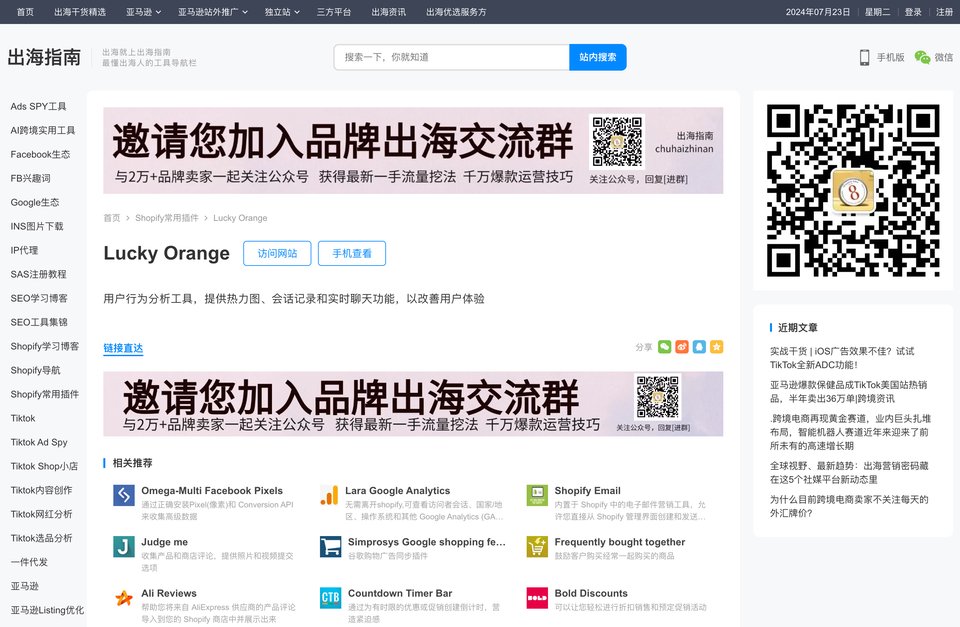The width and height of the screenshot is (960, 627).
Task: Open Shopify导航 sidebar category
Action: click(36, 370)
